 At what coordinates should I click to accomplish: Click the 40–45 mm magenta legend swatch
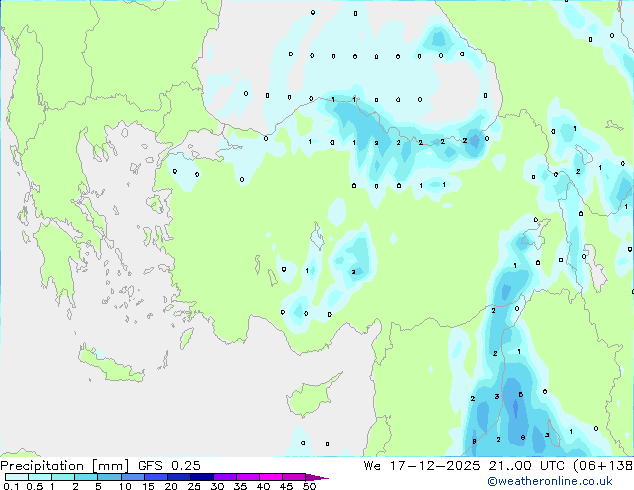click(271, 477)
